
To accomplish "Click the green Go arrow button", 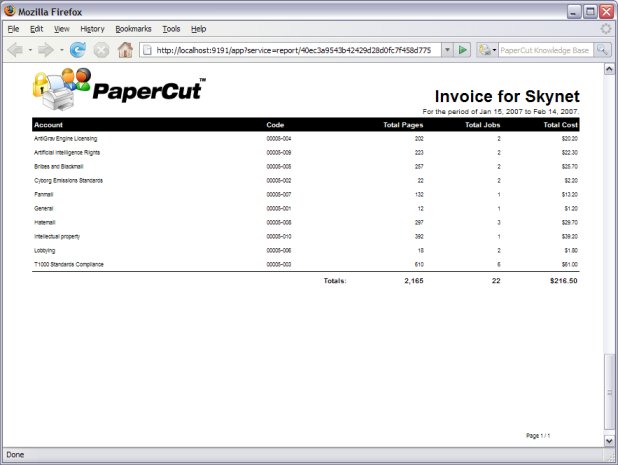I will click(x=462, y=50).
